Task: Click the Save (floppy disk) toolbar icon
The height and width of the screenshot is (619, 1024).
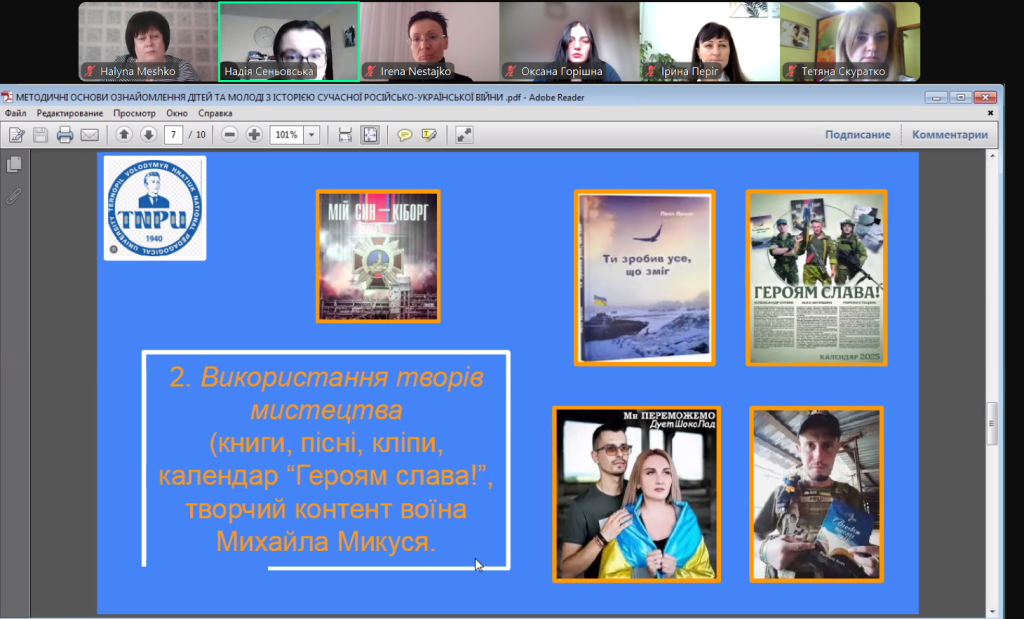Action: pos(40,135)
